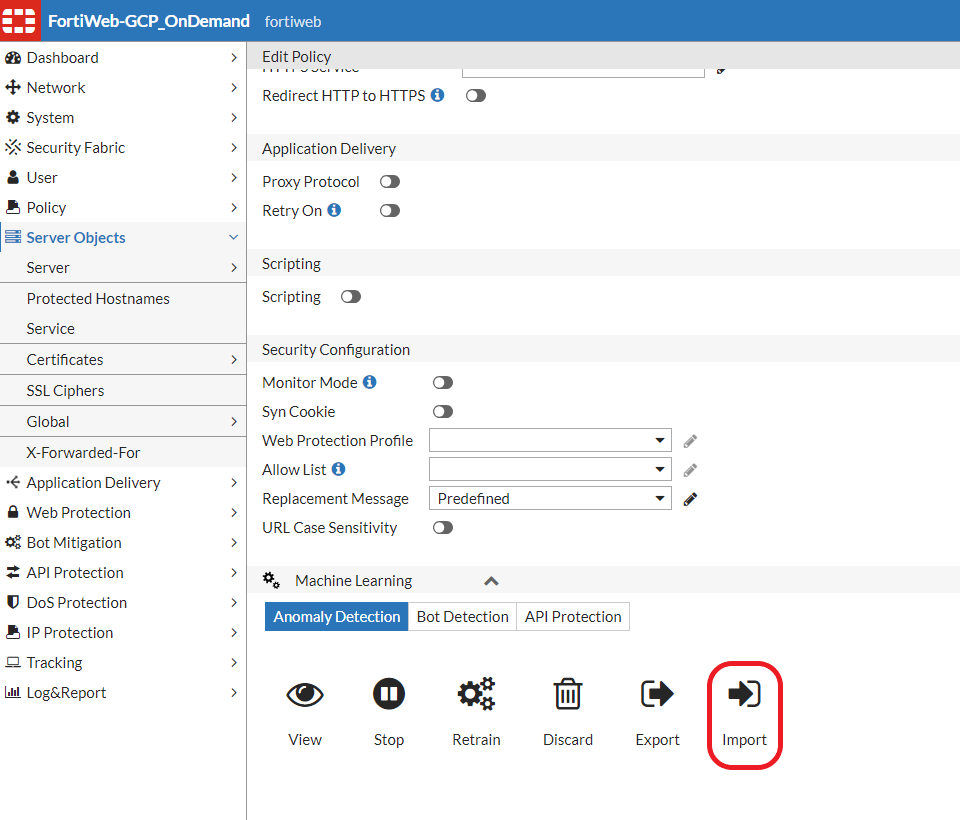Expand the Certificates submenu chevron
The image size is (960, 820).
coord(234,359)
